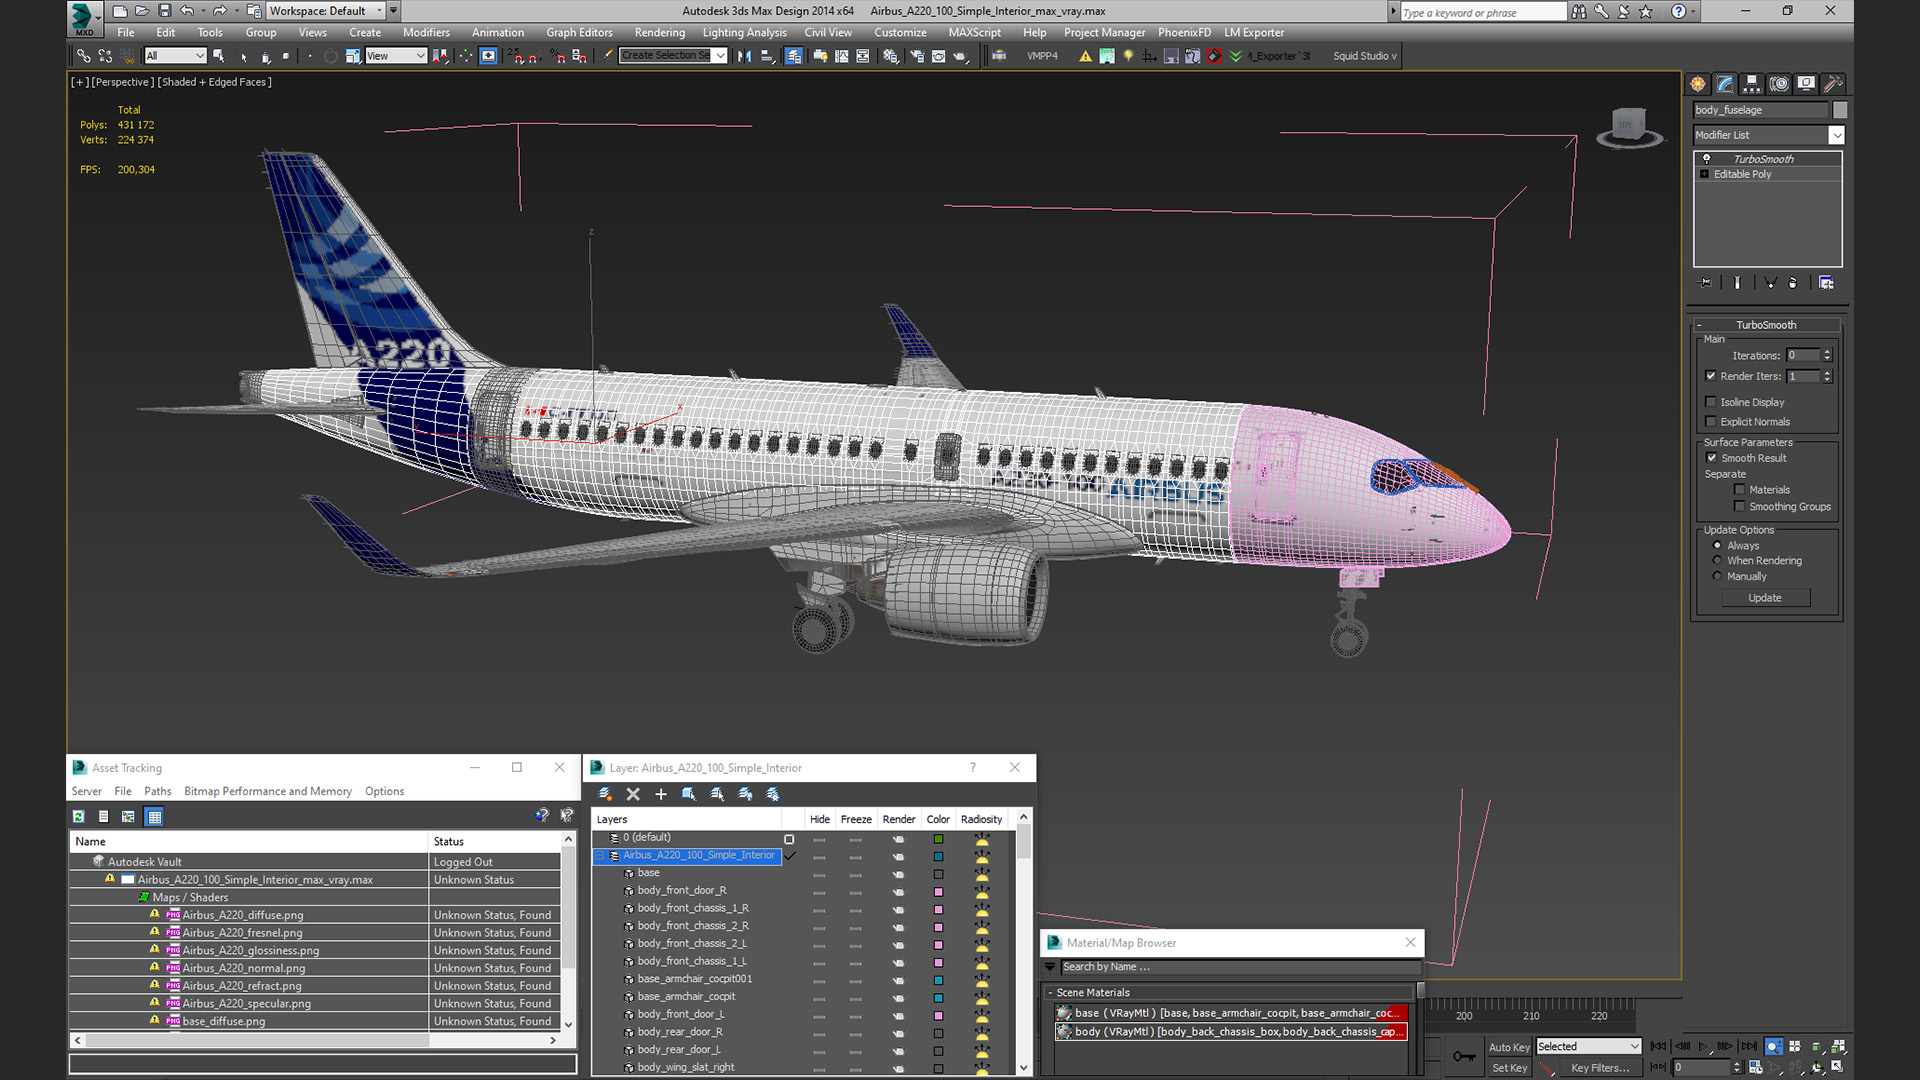The width and height of the screenshot is (1920, 1080).
Task: Open the Display command panel tab
Action: 1806,84
